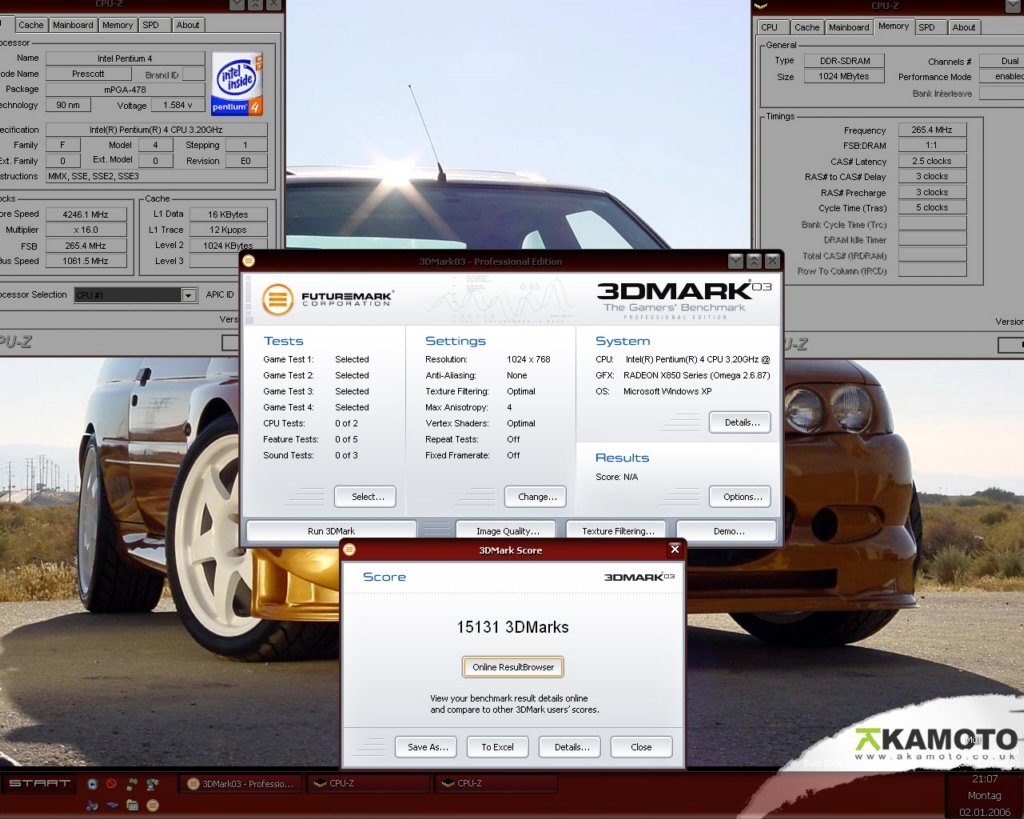The width and height of the screenshot is (1024, 819).
Task: Export score with To Excel button
Action: [x=498, y=747]
